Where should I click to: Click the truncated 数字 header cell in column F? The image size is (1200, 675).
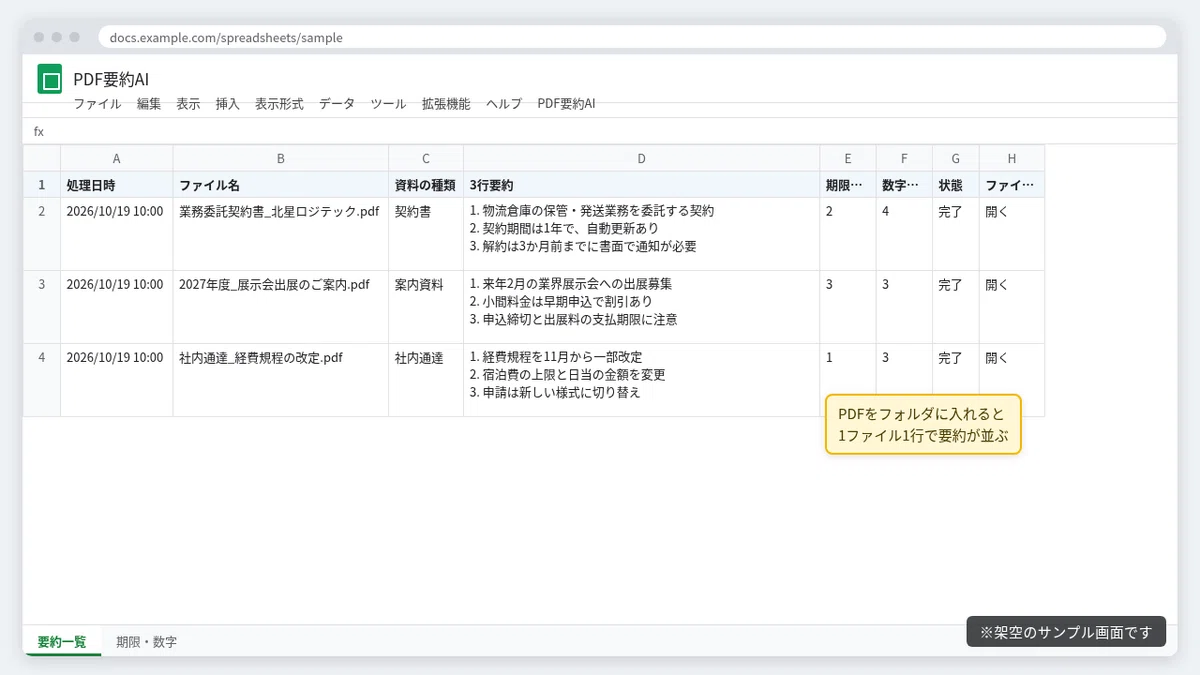(x=904, y=185)
